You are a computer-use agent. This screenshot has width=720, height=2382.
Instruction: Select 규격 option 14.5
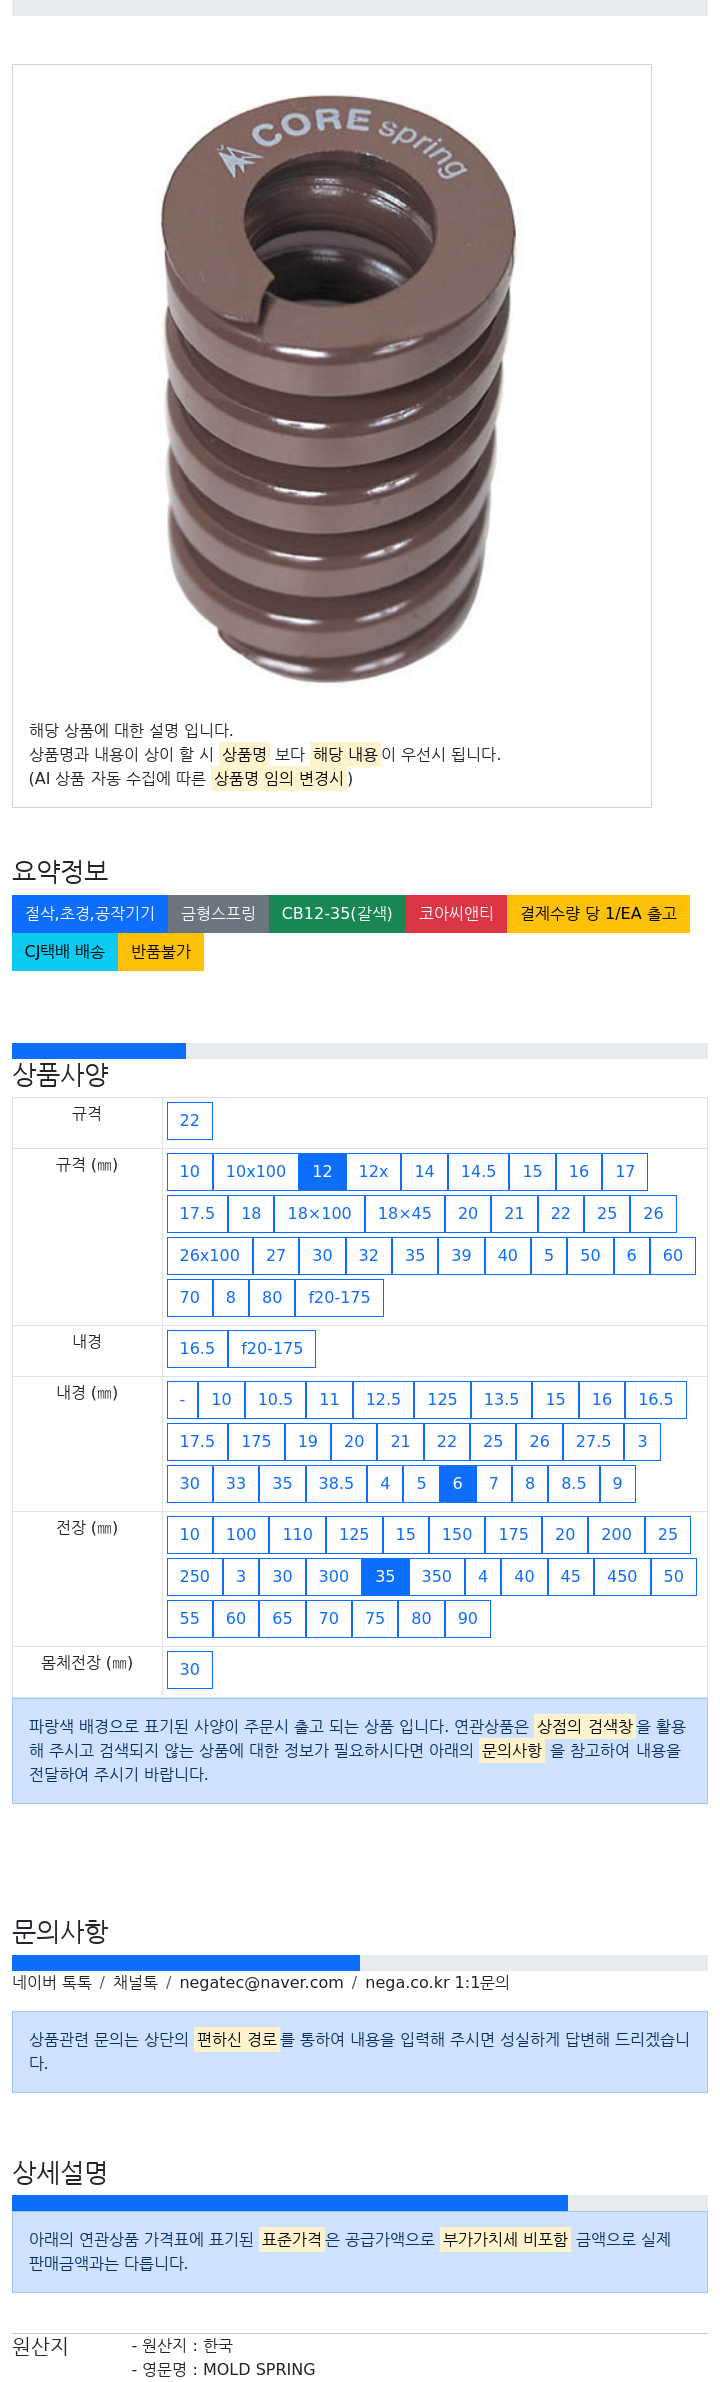[478, 1171]
